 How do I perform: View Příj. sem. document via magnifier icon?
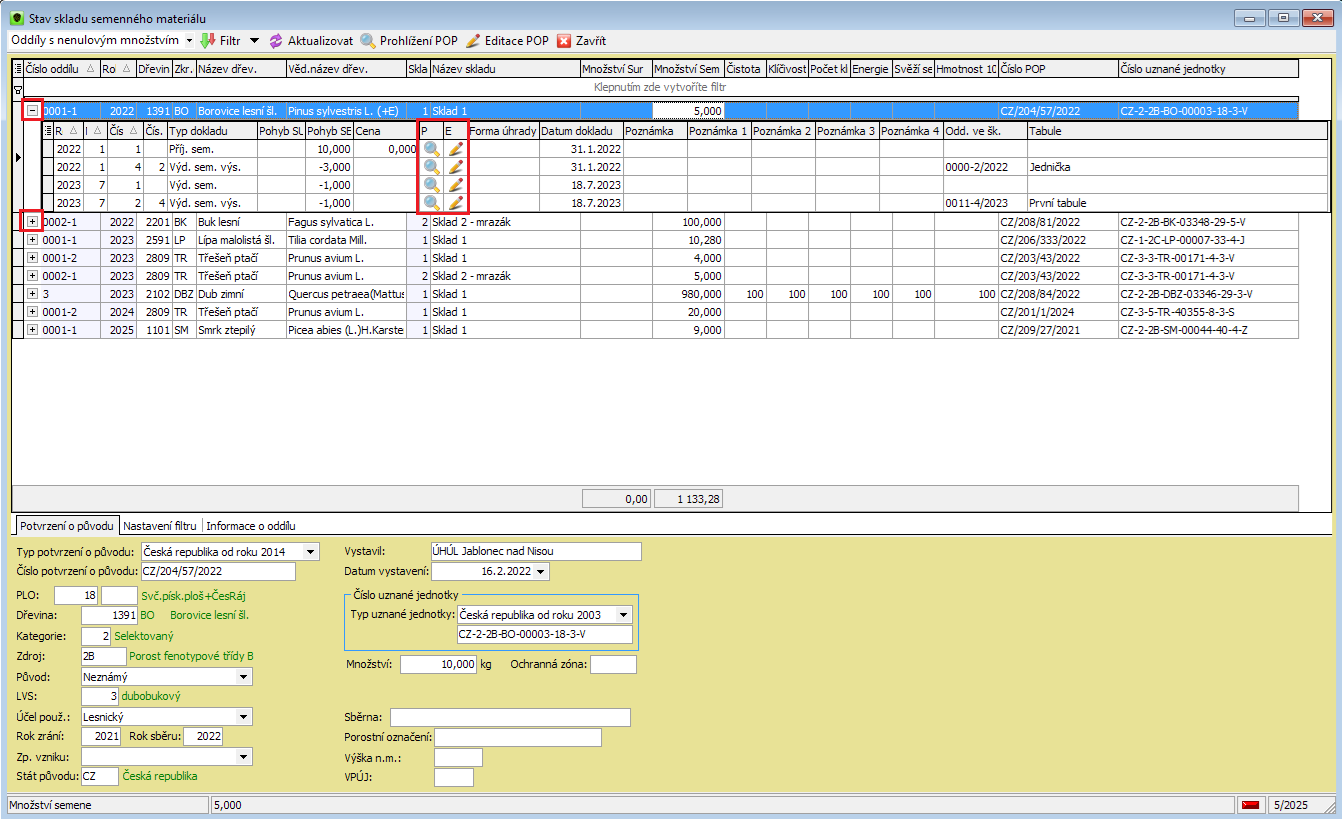point(431,148)
